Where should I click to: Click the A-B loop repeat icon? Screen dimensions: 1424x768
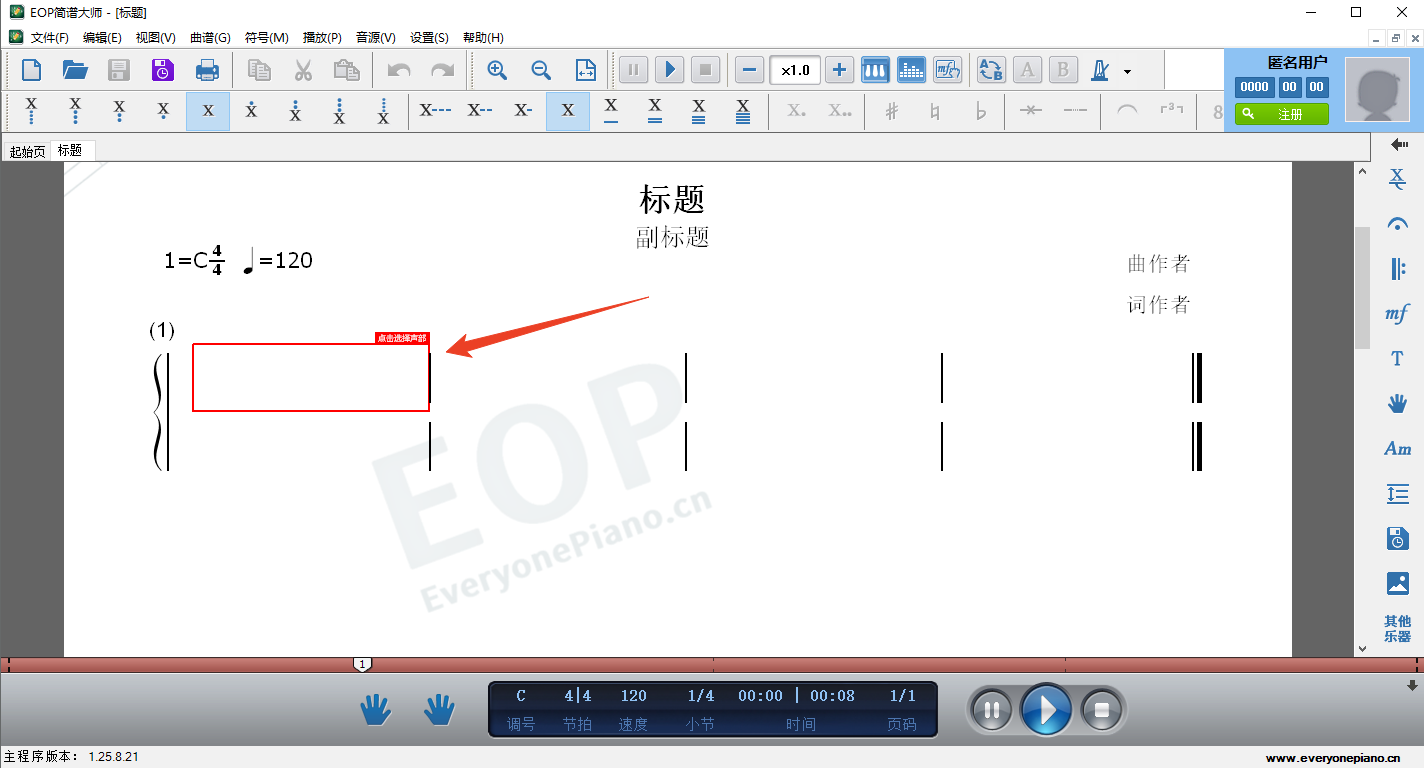[x=991, y=70]
